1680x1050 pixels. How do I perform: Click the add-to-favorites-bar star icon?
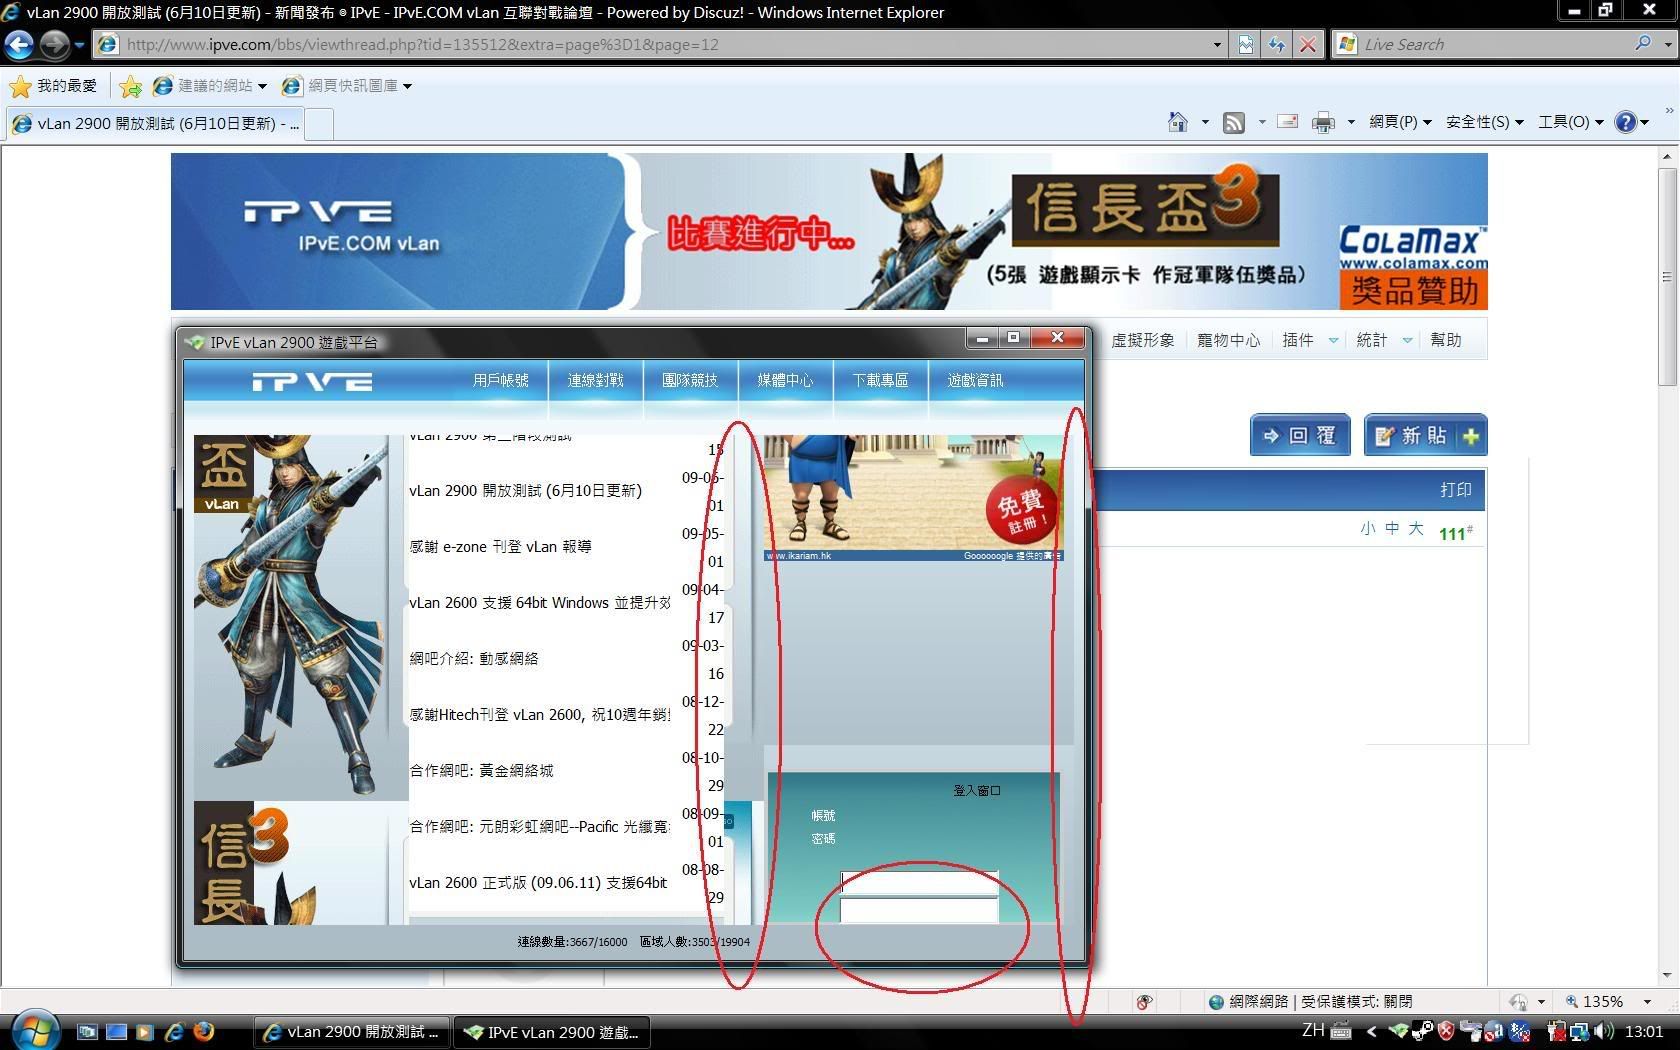(130, 87)
